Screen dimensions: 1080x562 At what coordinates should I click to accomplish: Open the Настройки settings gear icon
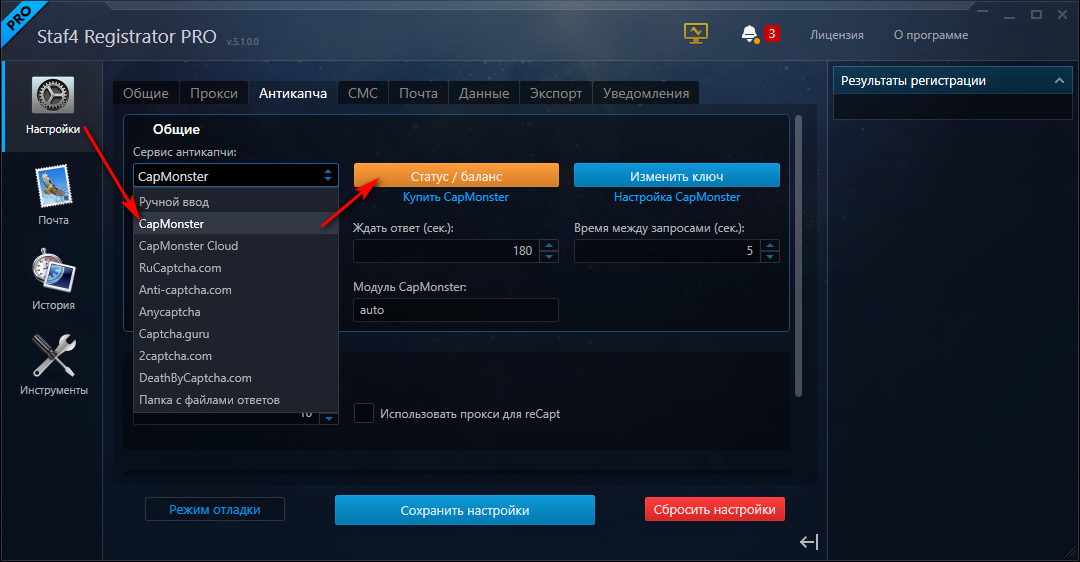(53, 94)
